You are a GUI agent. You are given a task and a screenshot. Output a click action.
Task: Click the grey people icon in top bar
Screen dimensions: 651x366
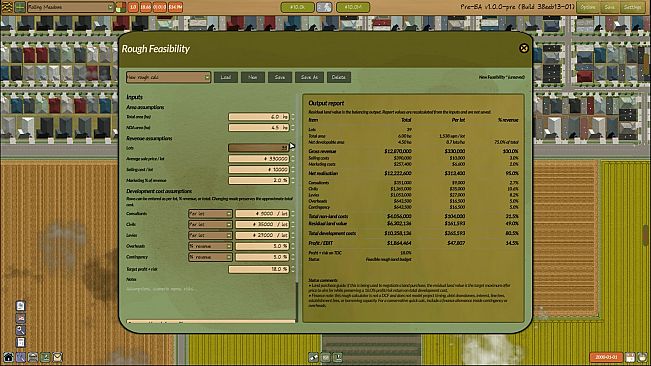(x=324, y=7)
